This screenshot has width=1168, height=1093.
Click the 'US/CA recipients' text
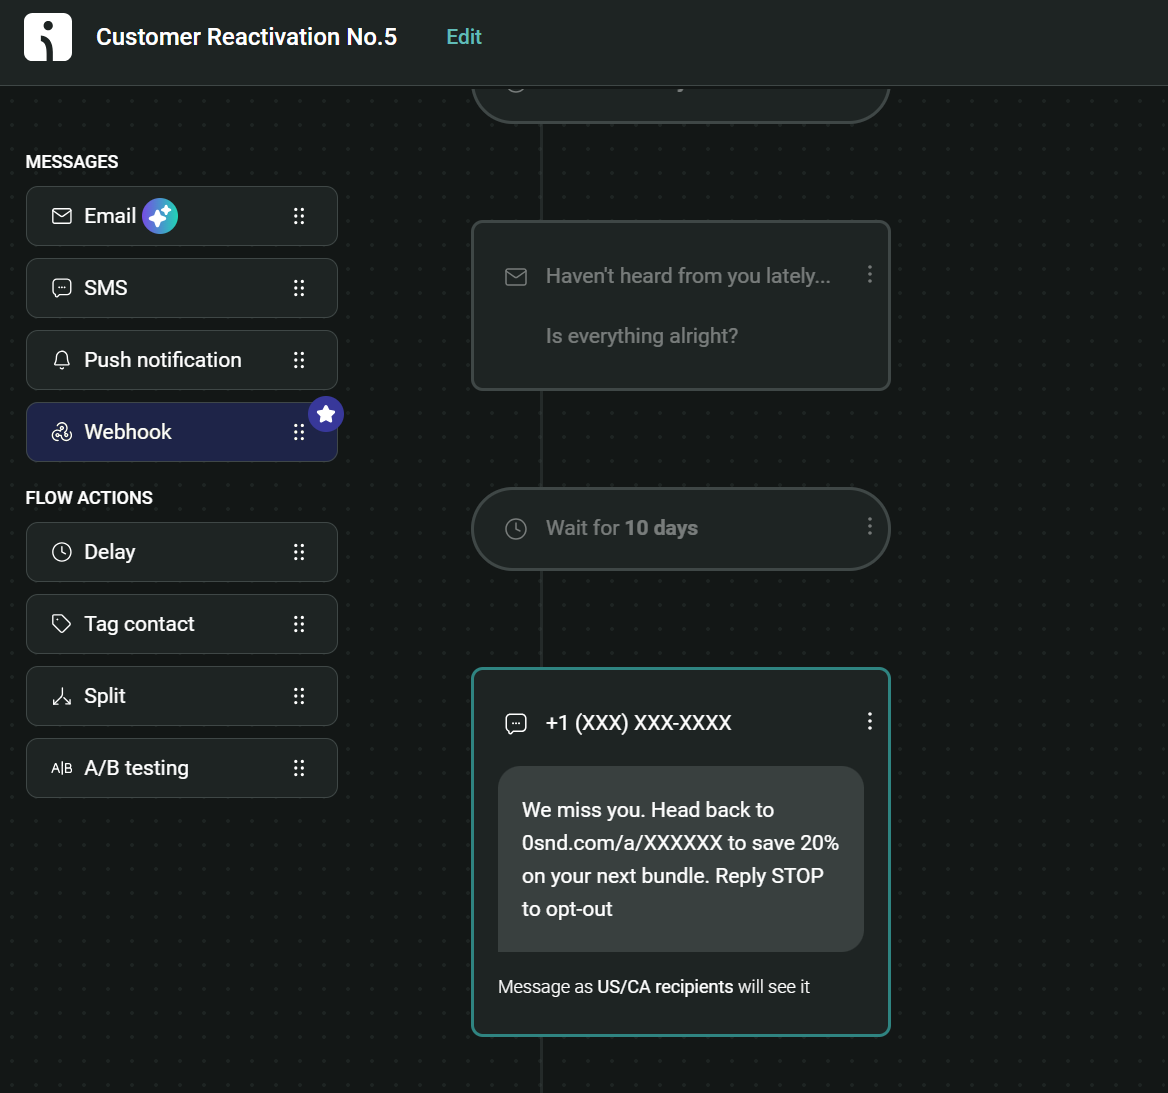coord(665,987)
